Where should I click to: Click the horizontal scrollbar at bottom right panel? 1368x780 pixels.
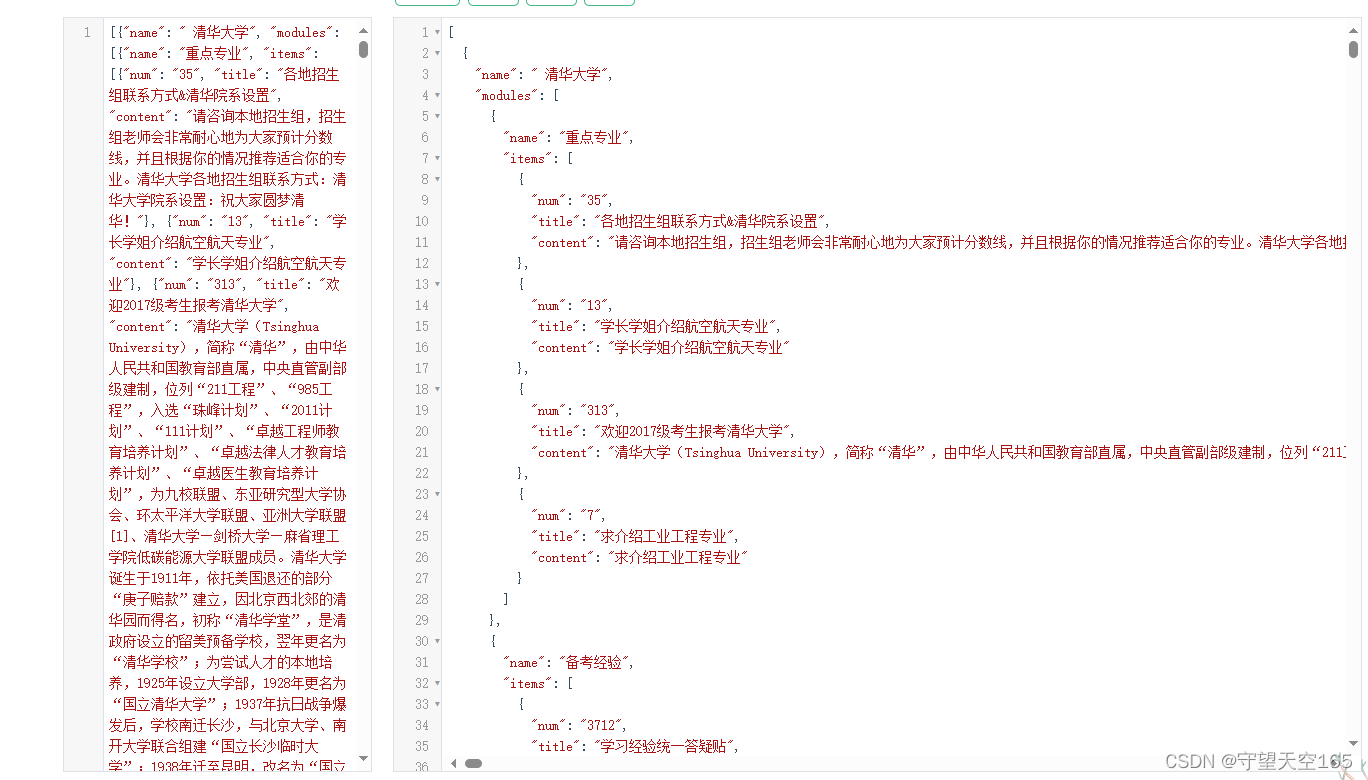click(472, 763)
